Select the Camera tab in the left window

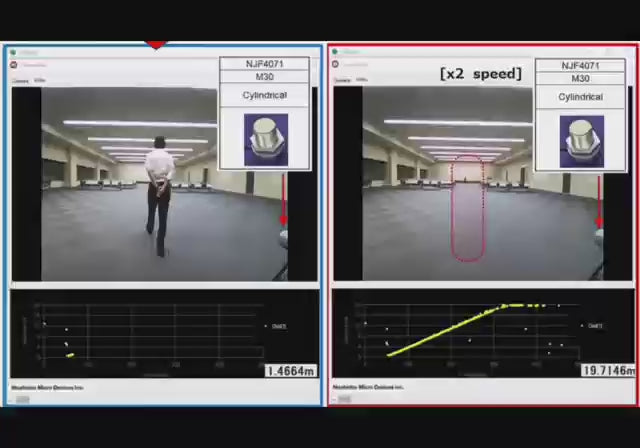pyautogui.click(x=20, y=81)
